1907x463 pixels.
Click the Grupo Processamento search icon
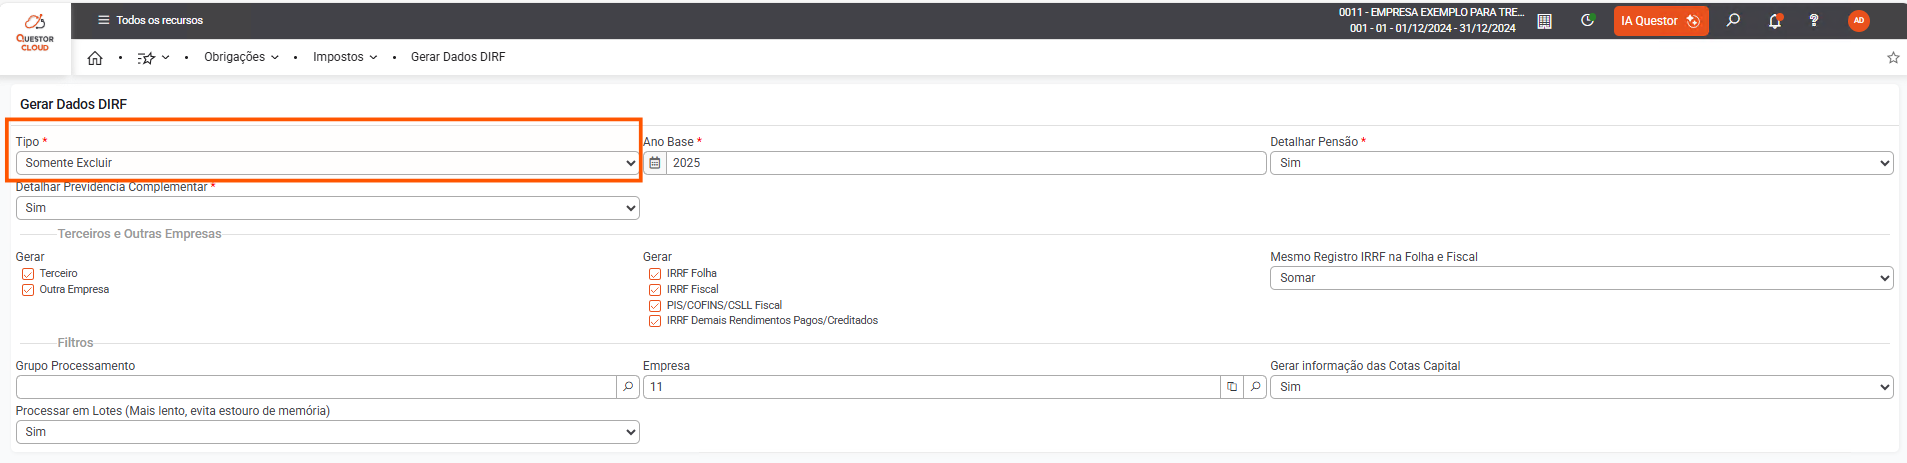click(x=628, y=387)
